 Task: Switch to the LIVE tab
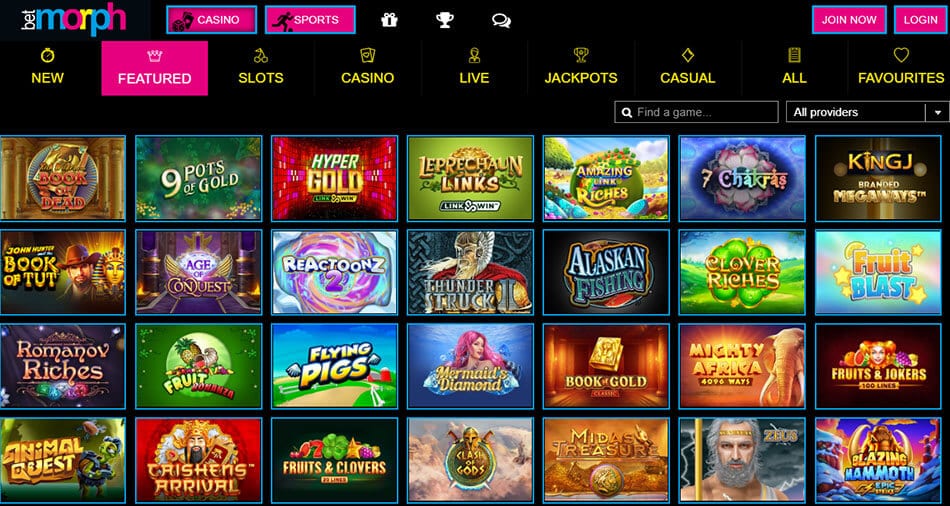click(x=474, y=68)
